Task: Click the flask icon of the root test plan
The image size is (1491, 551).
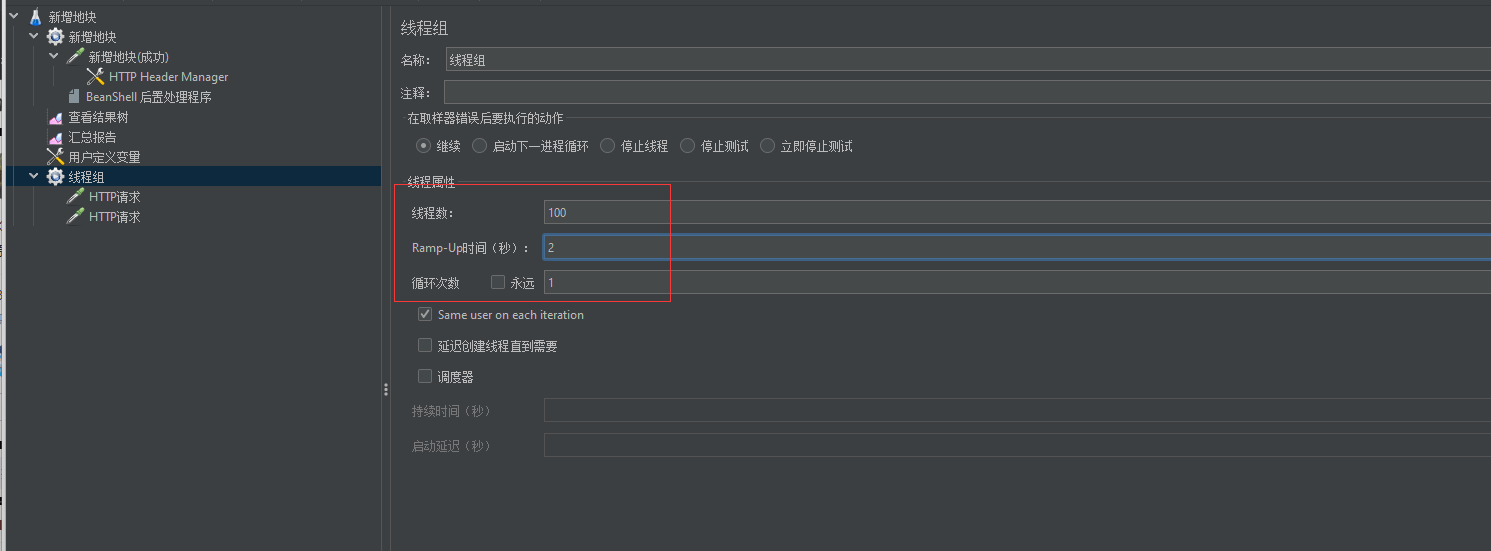Action: point(35,17)
